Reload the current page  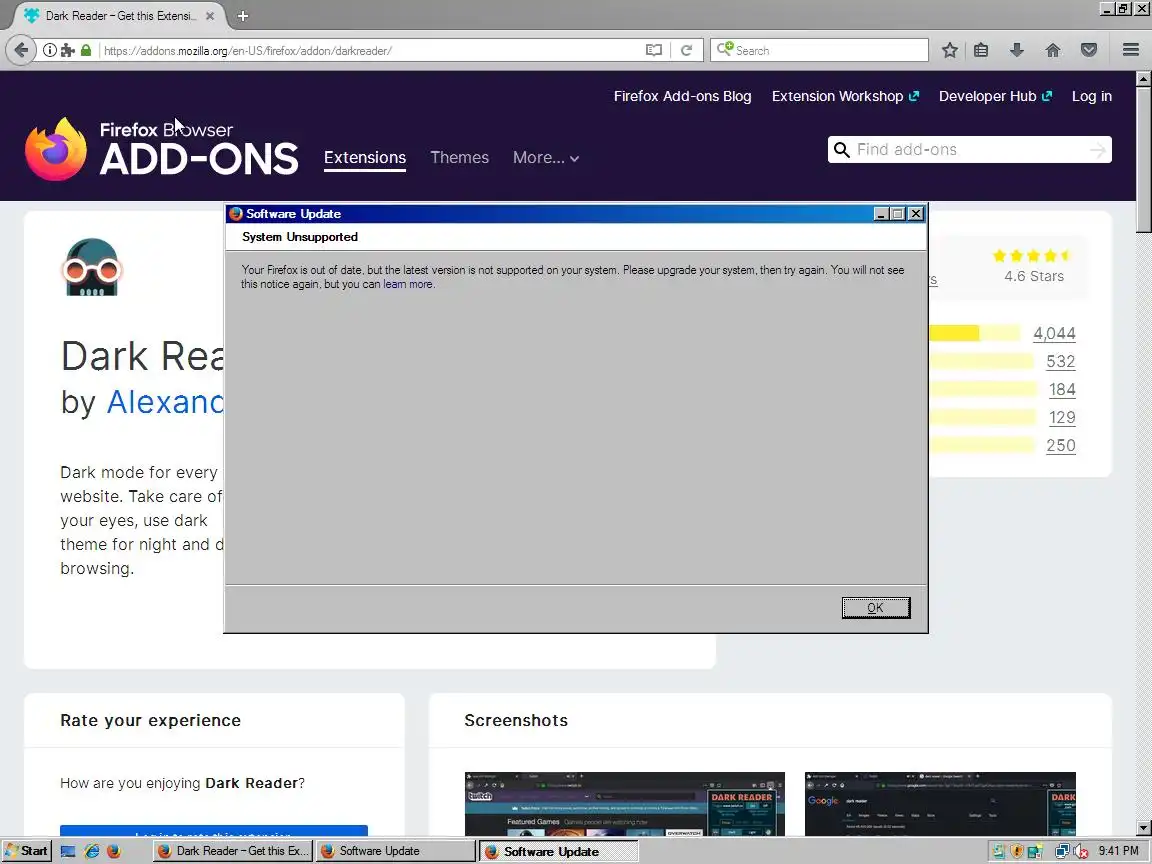(x=686, y=50)
